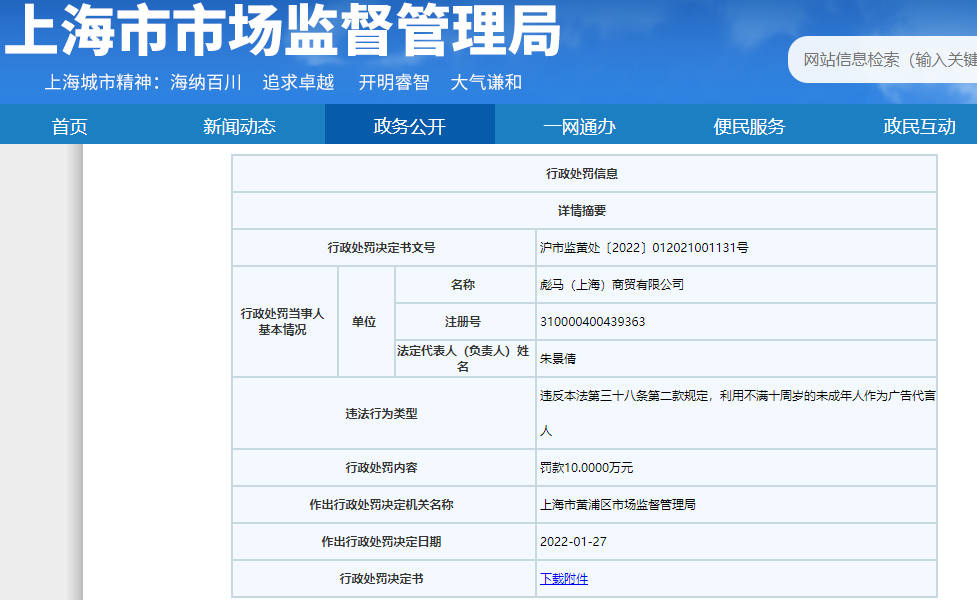
Task: Open the 新闻动态 navigation tab
Action: point(239,126)
